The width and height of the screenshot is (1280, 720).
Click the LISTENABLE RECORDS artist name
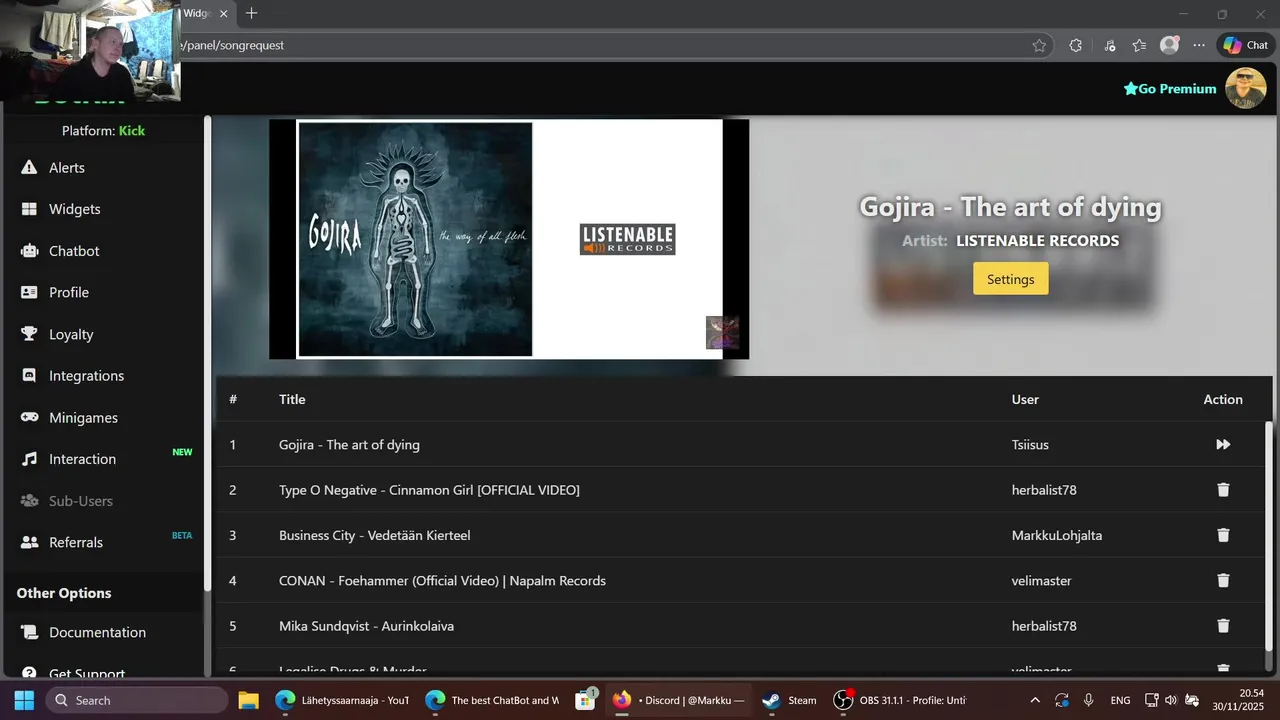pyautogui.click(x=1037, y=241)
